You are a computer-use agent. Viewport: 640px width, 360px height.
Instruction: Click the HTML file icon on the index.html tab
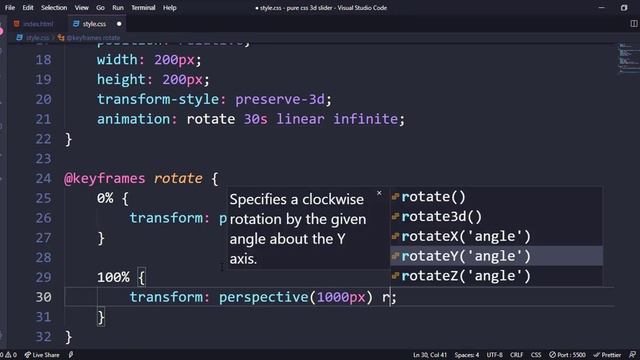coord(16,24)
